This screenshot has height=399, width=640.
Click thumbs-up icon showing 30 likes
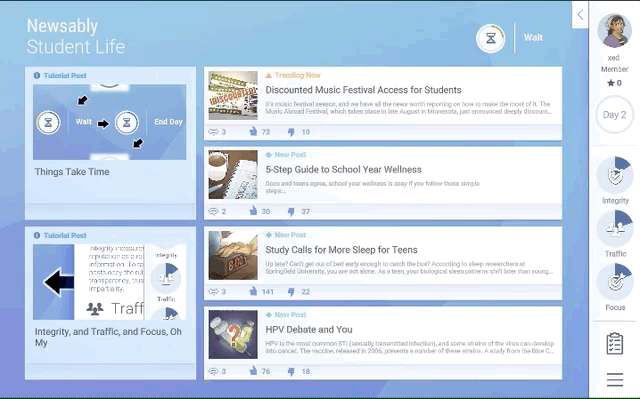pos(253,211)
